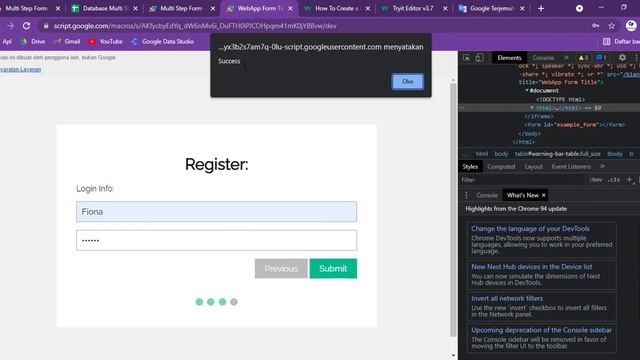Viewport: 640px width, 360px height.
Task: Open the YouTube bookmark
Action: coord(106,42)
